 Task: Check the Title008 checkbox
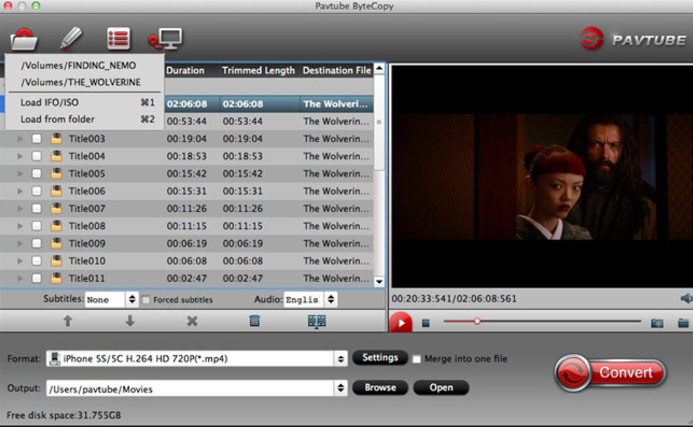pos(37,226)
